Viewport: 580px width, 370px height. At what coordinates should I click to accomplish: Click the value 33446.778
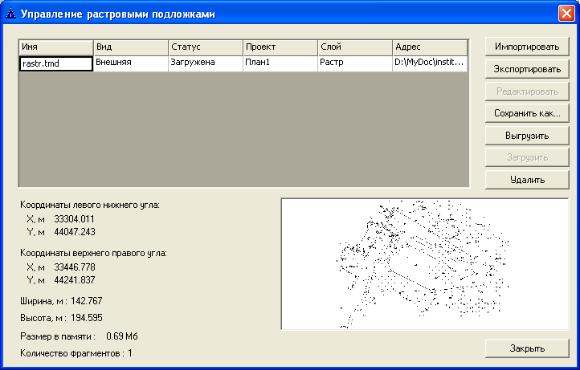pyautogui.click(x=75, y=267)
